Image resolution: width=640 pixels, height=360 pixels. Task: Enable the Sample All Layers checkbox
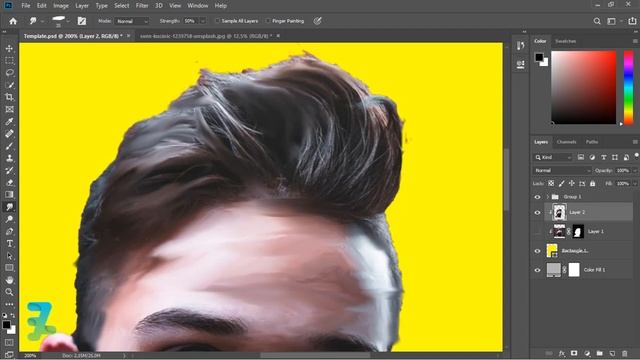coord(218,21)
